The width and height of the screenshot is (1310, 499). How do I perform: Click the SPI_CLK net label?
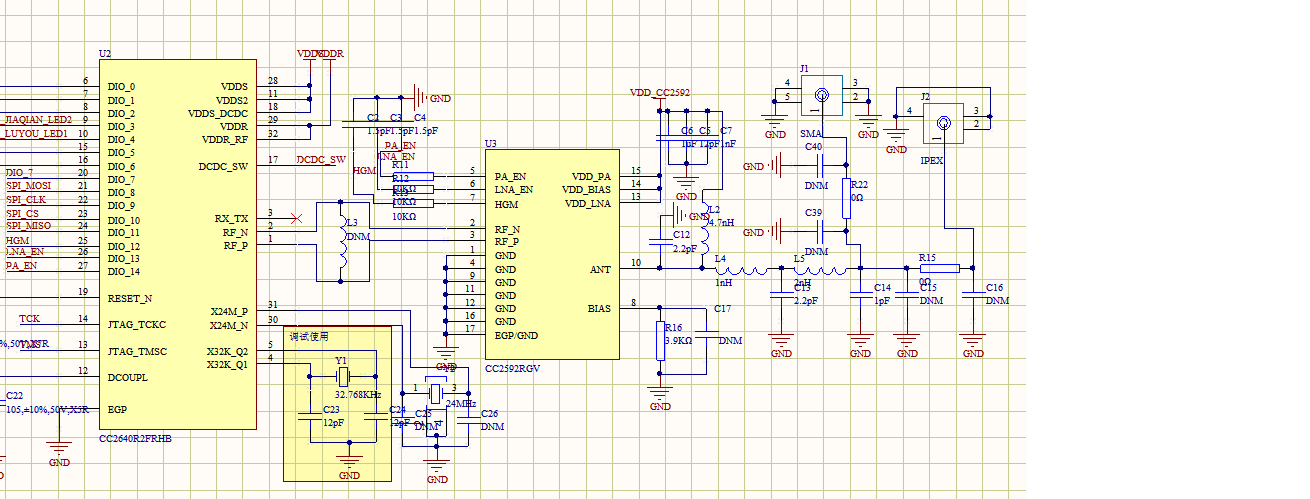point(27,199)
